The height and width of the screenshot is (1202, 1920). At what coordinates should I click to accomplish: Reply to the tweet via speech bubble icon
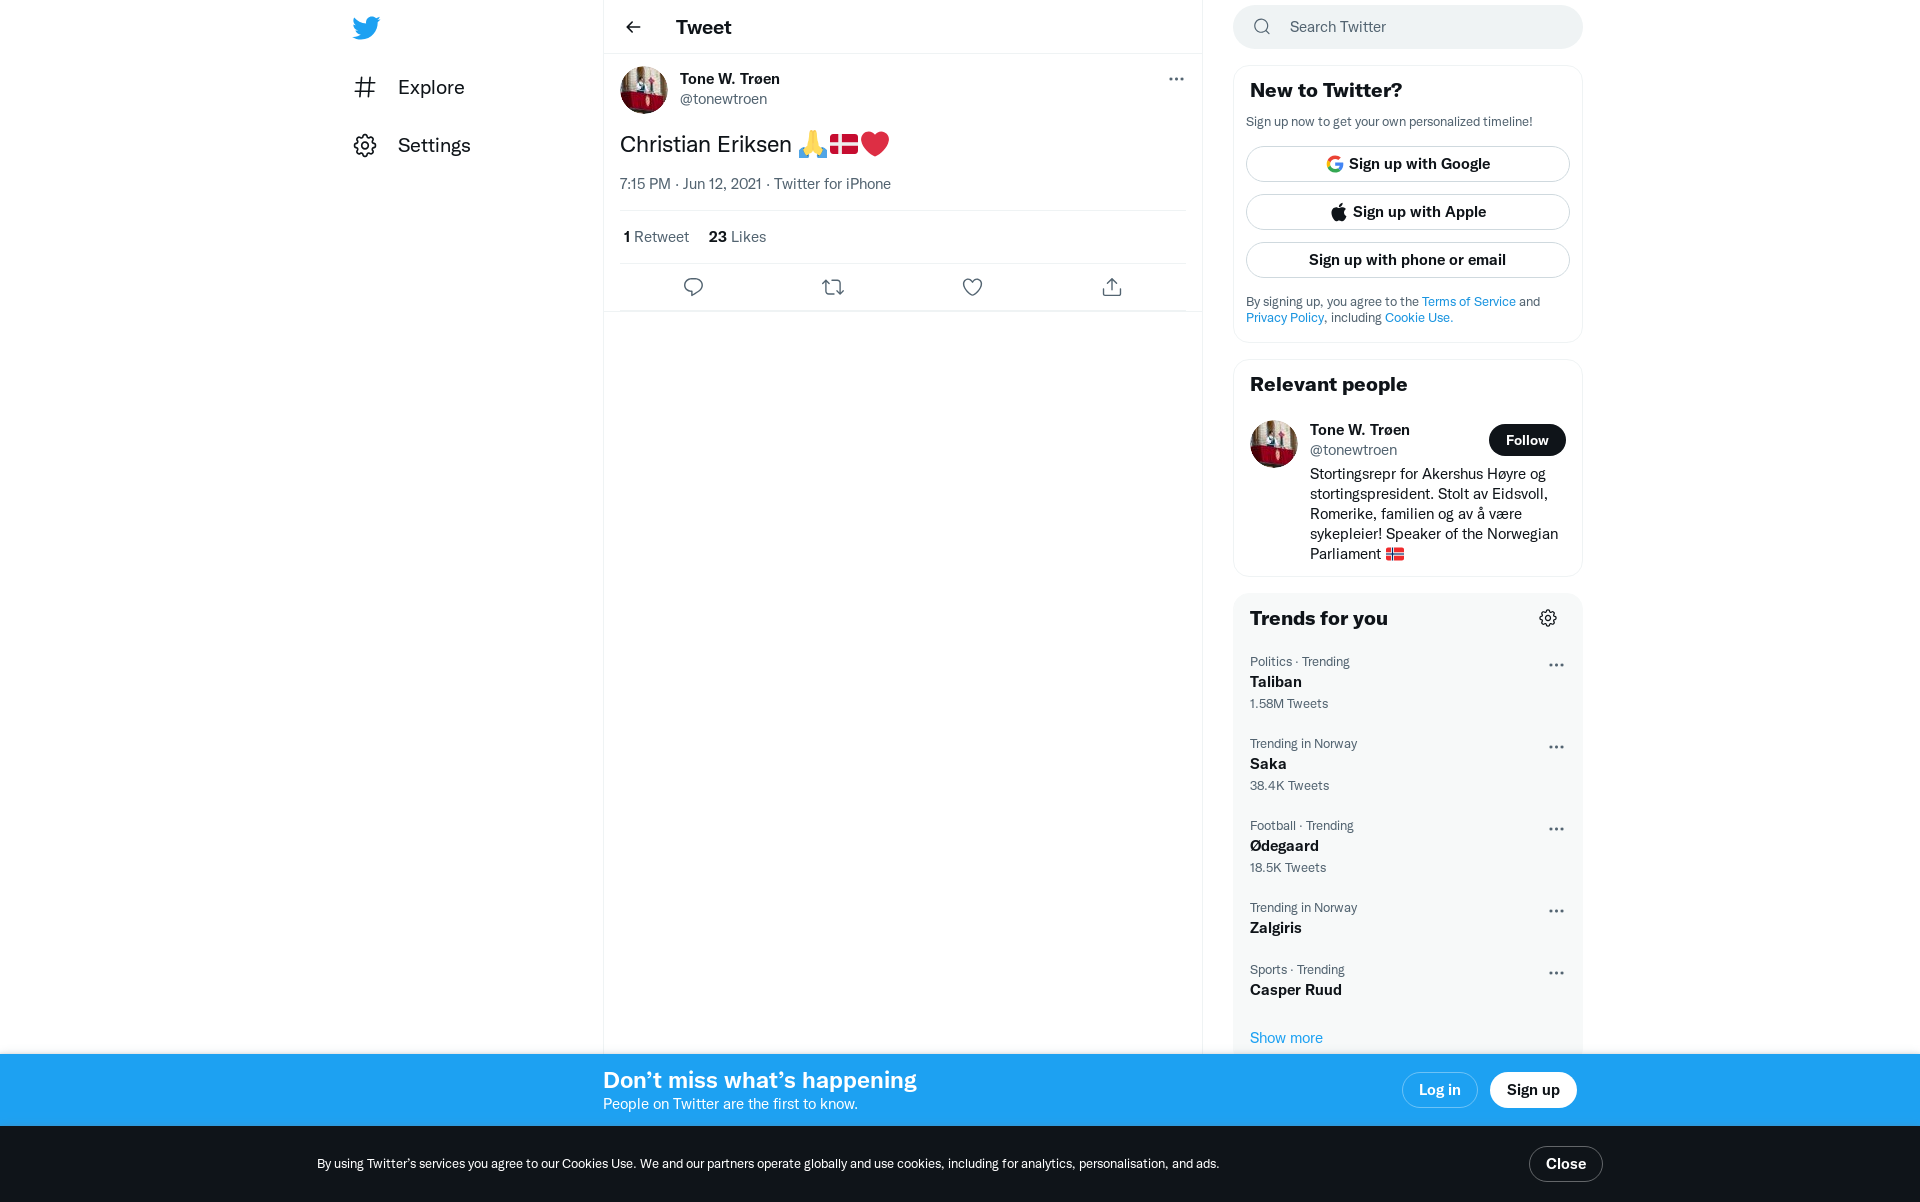coord(693,287)
